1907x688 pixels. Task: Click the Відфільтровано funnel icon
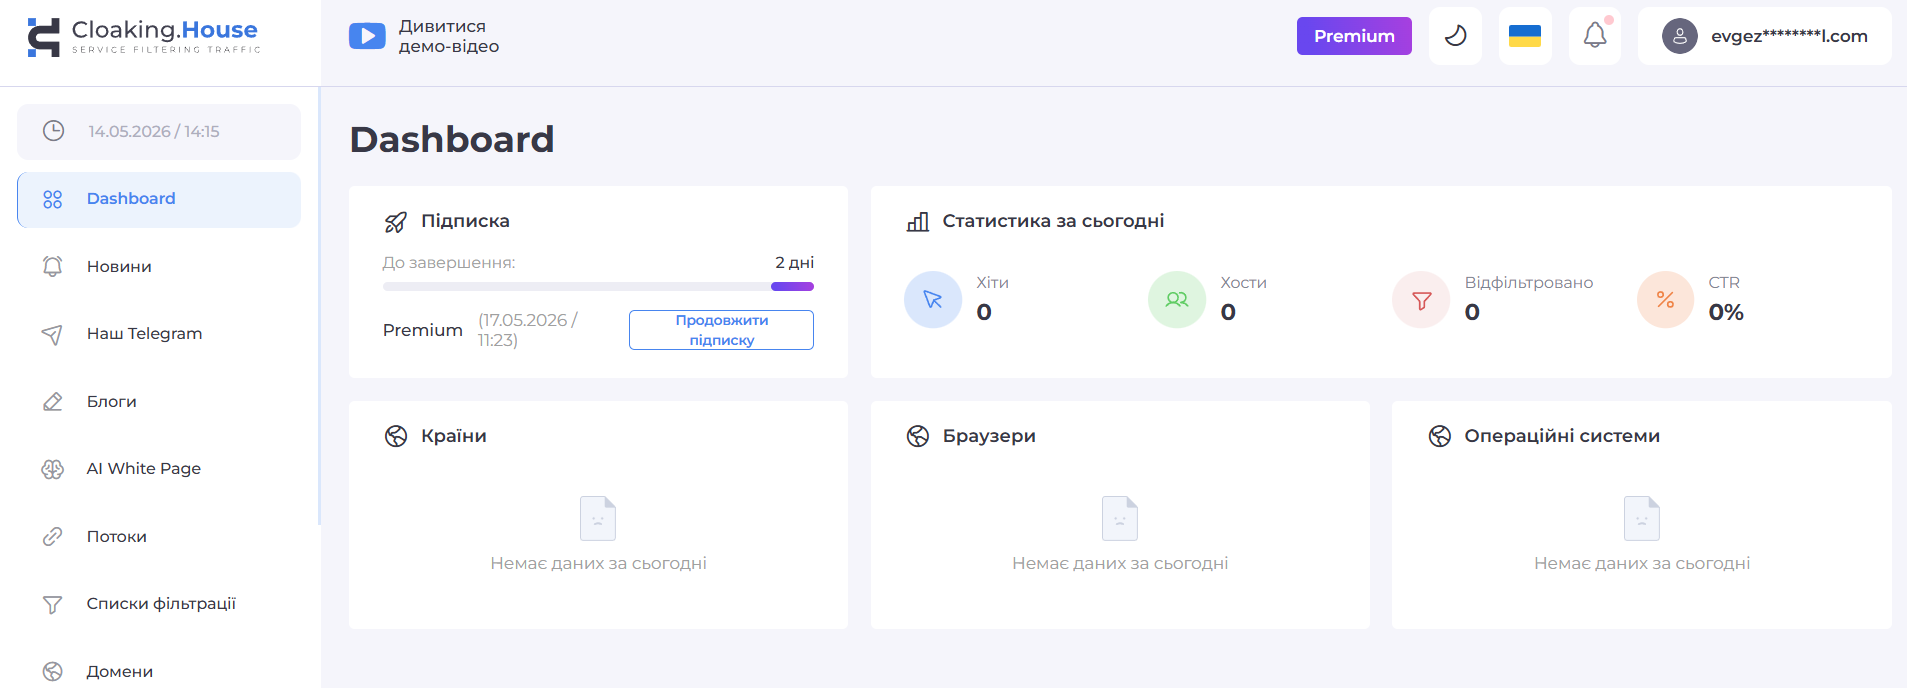pos(1421,299)
